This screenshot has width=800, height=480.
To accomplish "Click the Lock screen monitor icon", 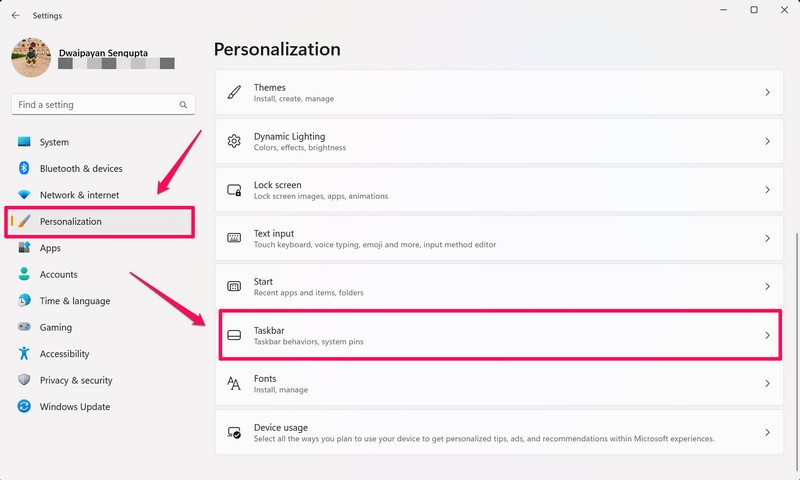I will coord(234,190).
